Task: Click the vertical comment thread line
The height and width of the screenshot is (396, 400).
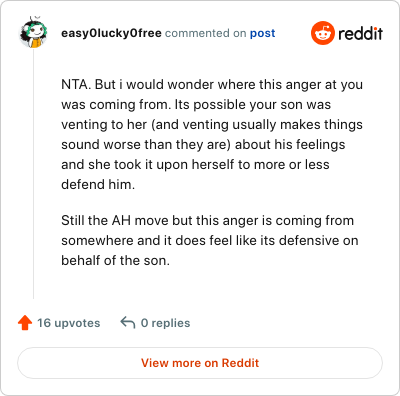Action: (33, 173)
